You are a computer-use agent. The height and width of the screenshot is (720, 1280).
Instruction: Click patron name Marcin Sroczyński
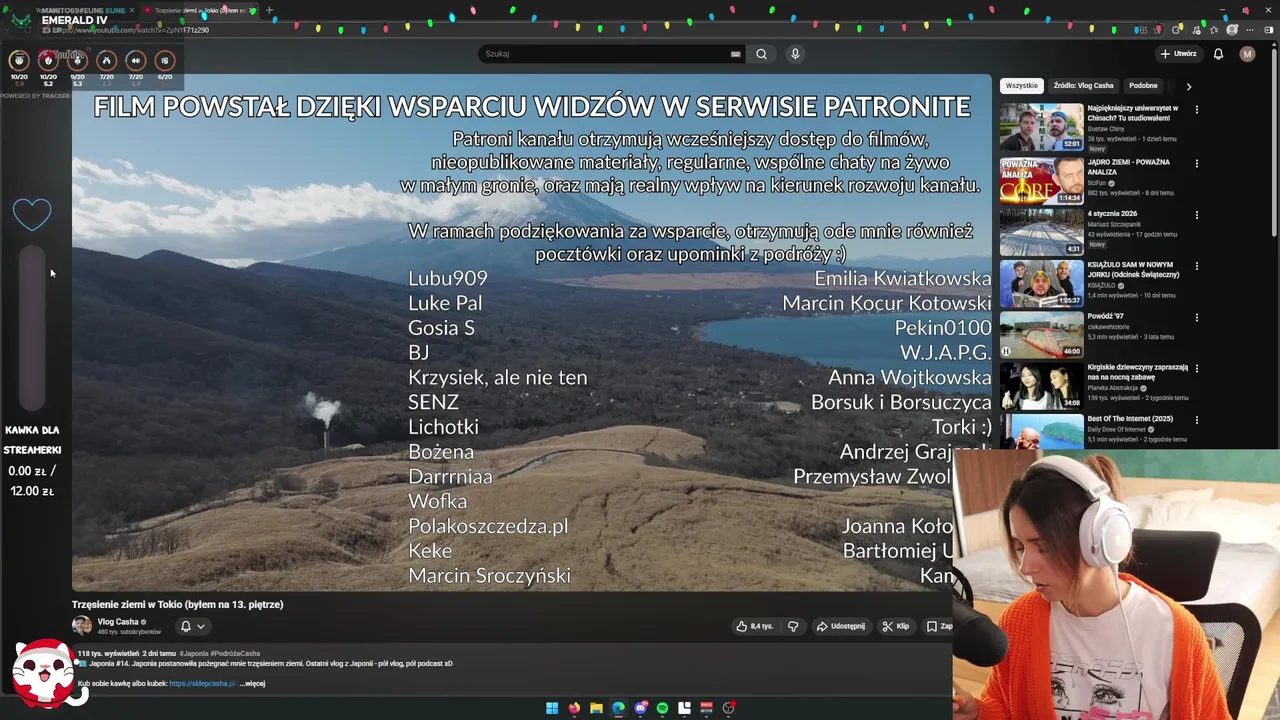[489, 576]
